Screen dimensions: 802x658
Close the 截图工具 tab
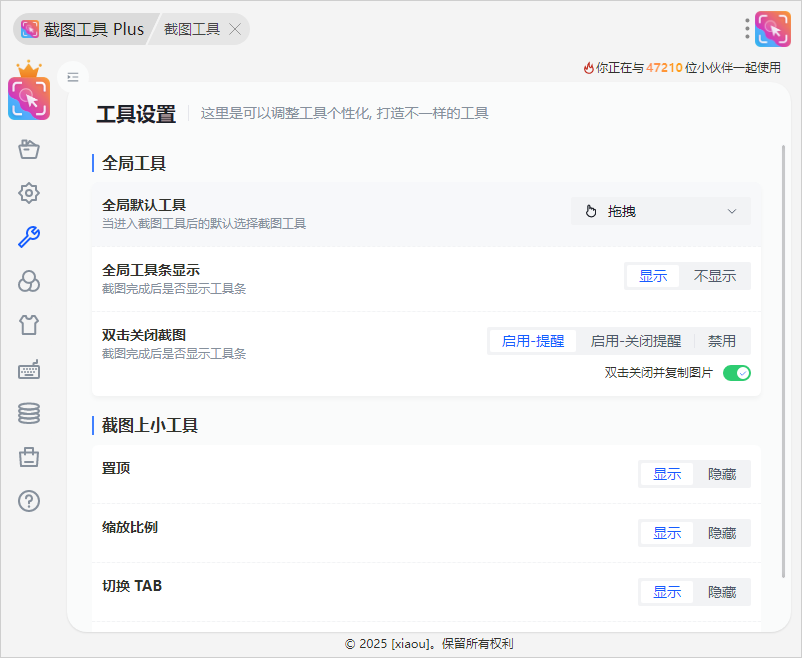tap(235, 29)
